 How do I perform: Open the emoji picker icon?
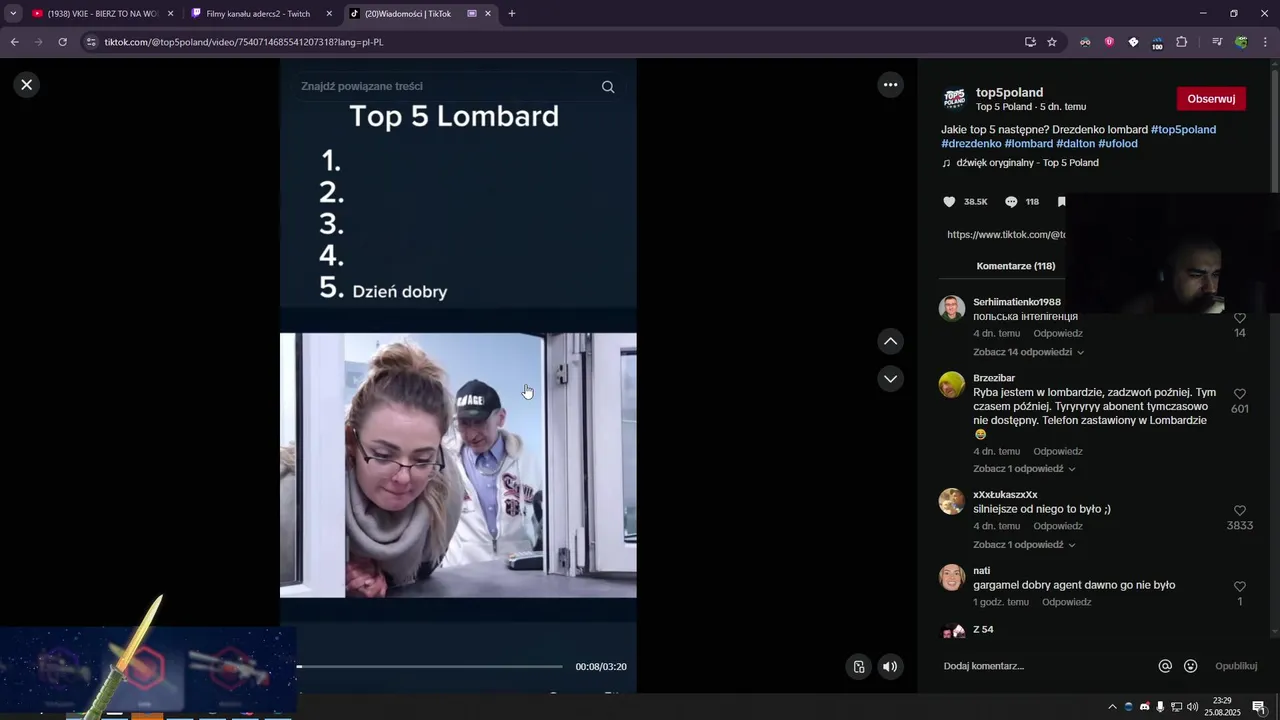tap(1190, 666)
